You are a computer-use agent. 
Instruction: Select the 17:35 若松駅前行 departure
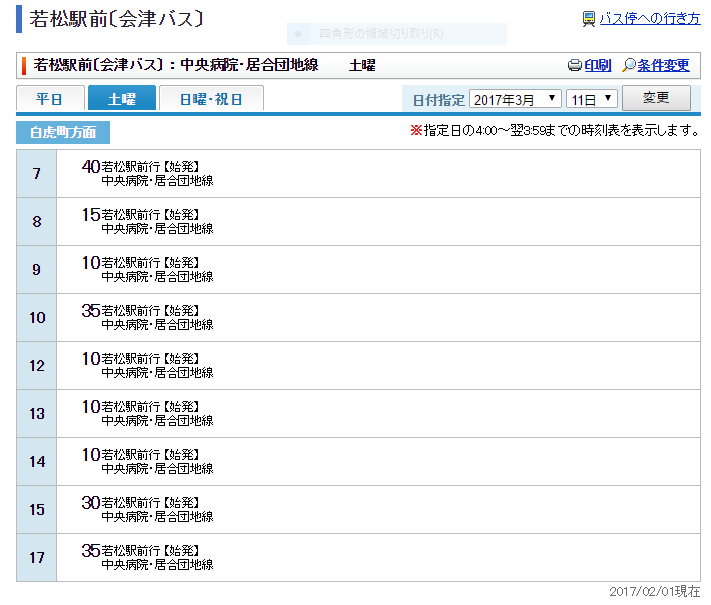click(147, 558)
